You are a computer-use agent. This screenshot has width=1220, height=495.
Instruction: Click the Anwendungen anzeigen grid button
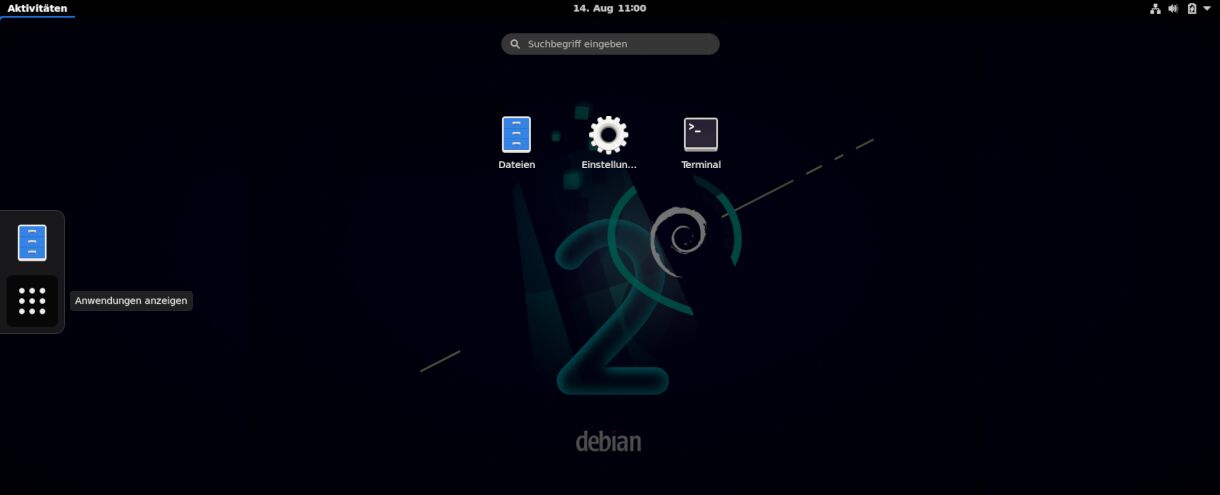[32, 301]
